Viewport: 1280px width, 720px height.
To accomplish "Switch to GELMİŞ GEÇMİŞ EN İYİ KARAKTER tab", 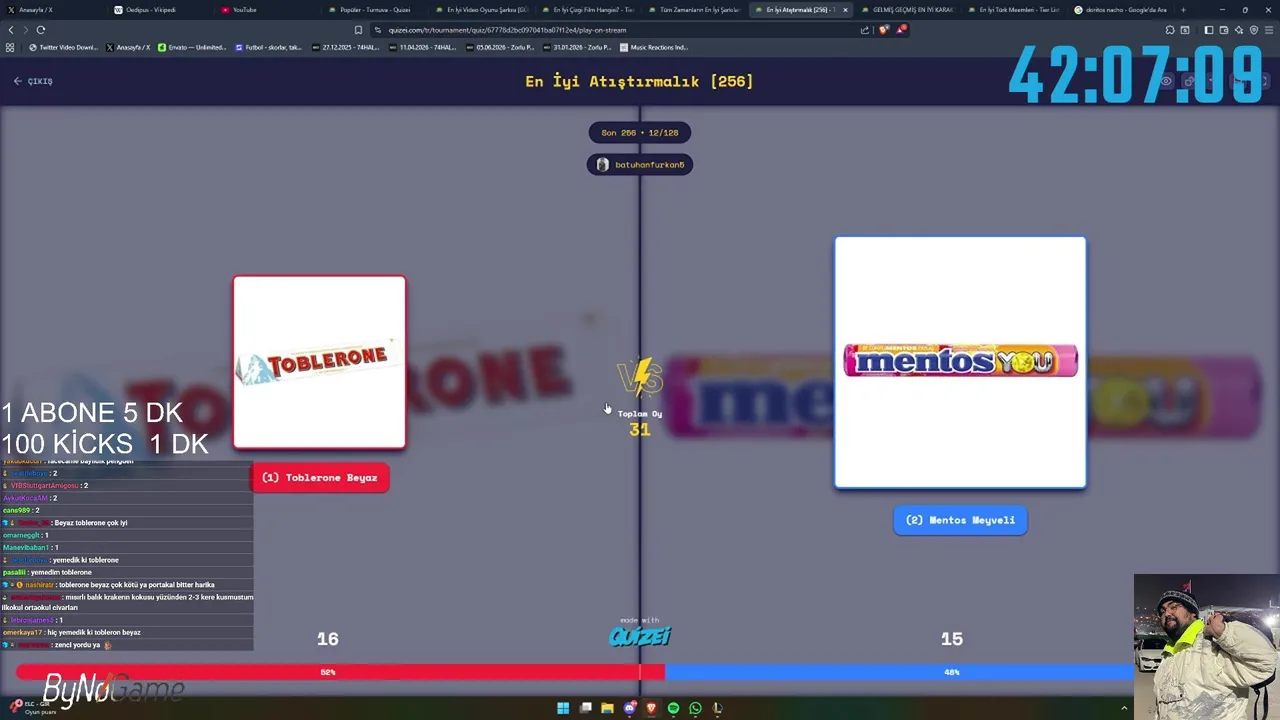I will pyautogui.click(x=907, y=10).
